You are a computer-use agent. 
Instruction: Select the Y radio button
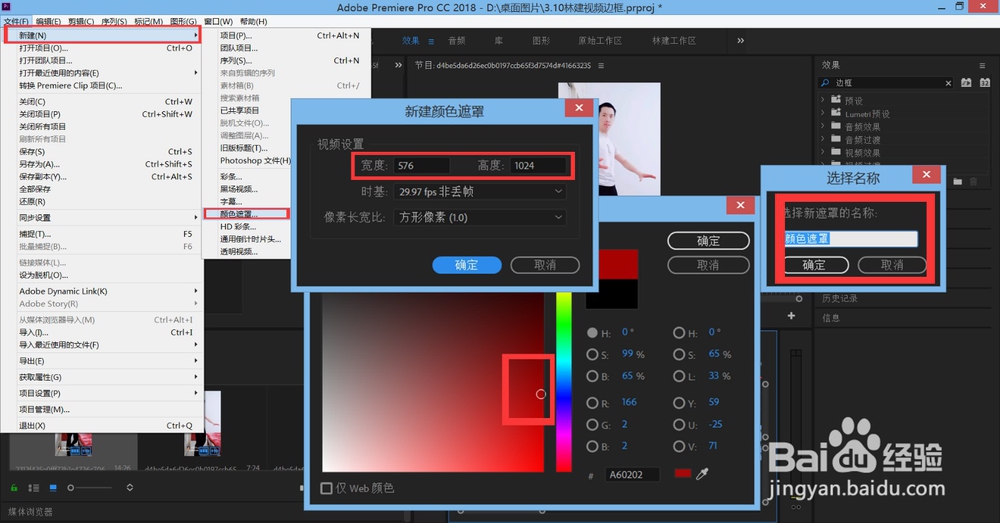point(679,403)
